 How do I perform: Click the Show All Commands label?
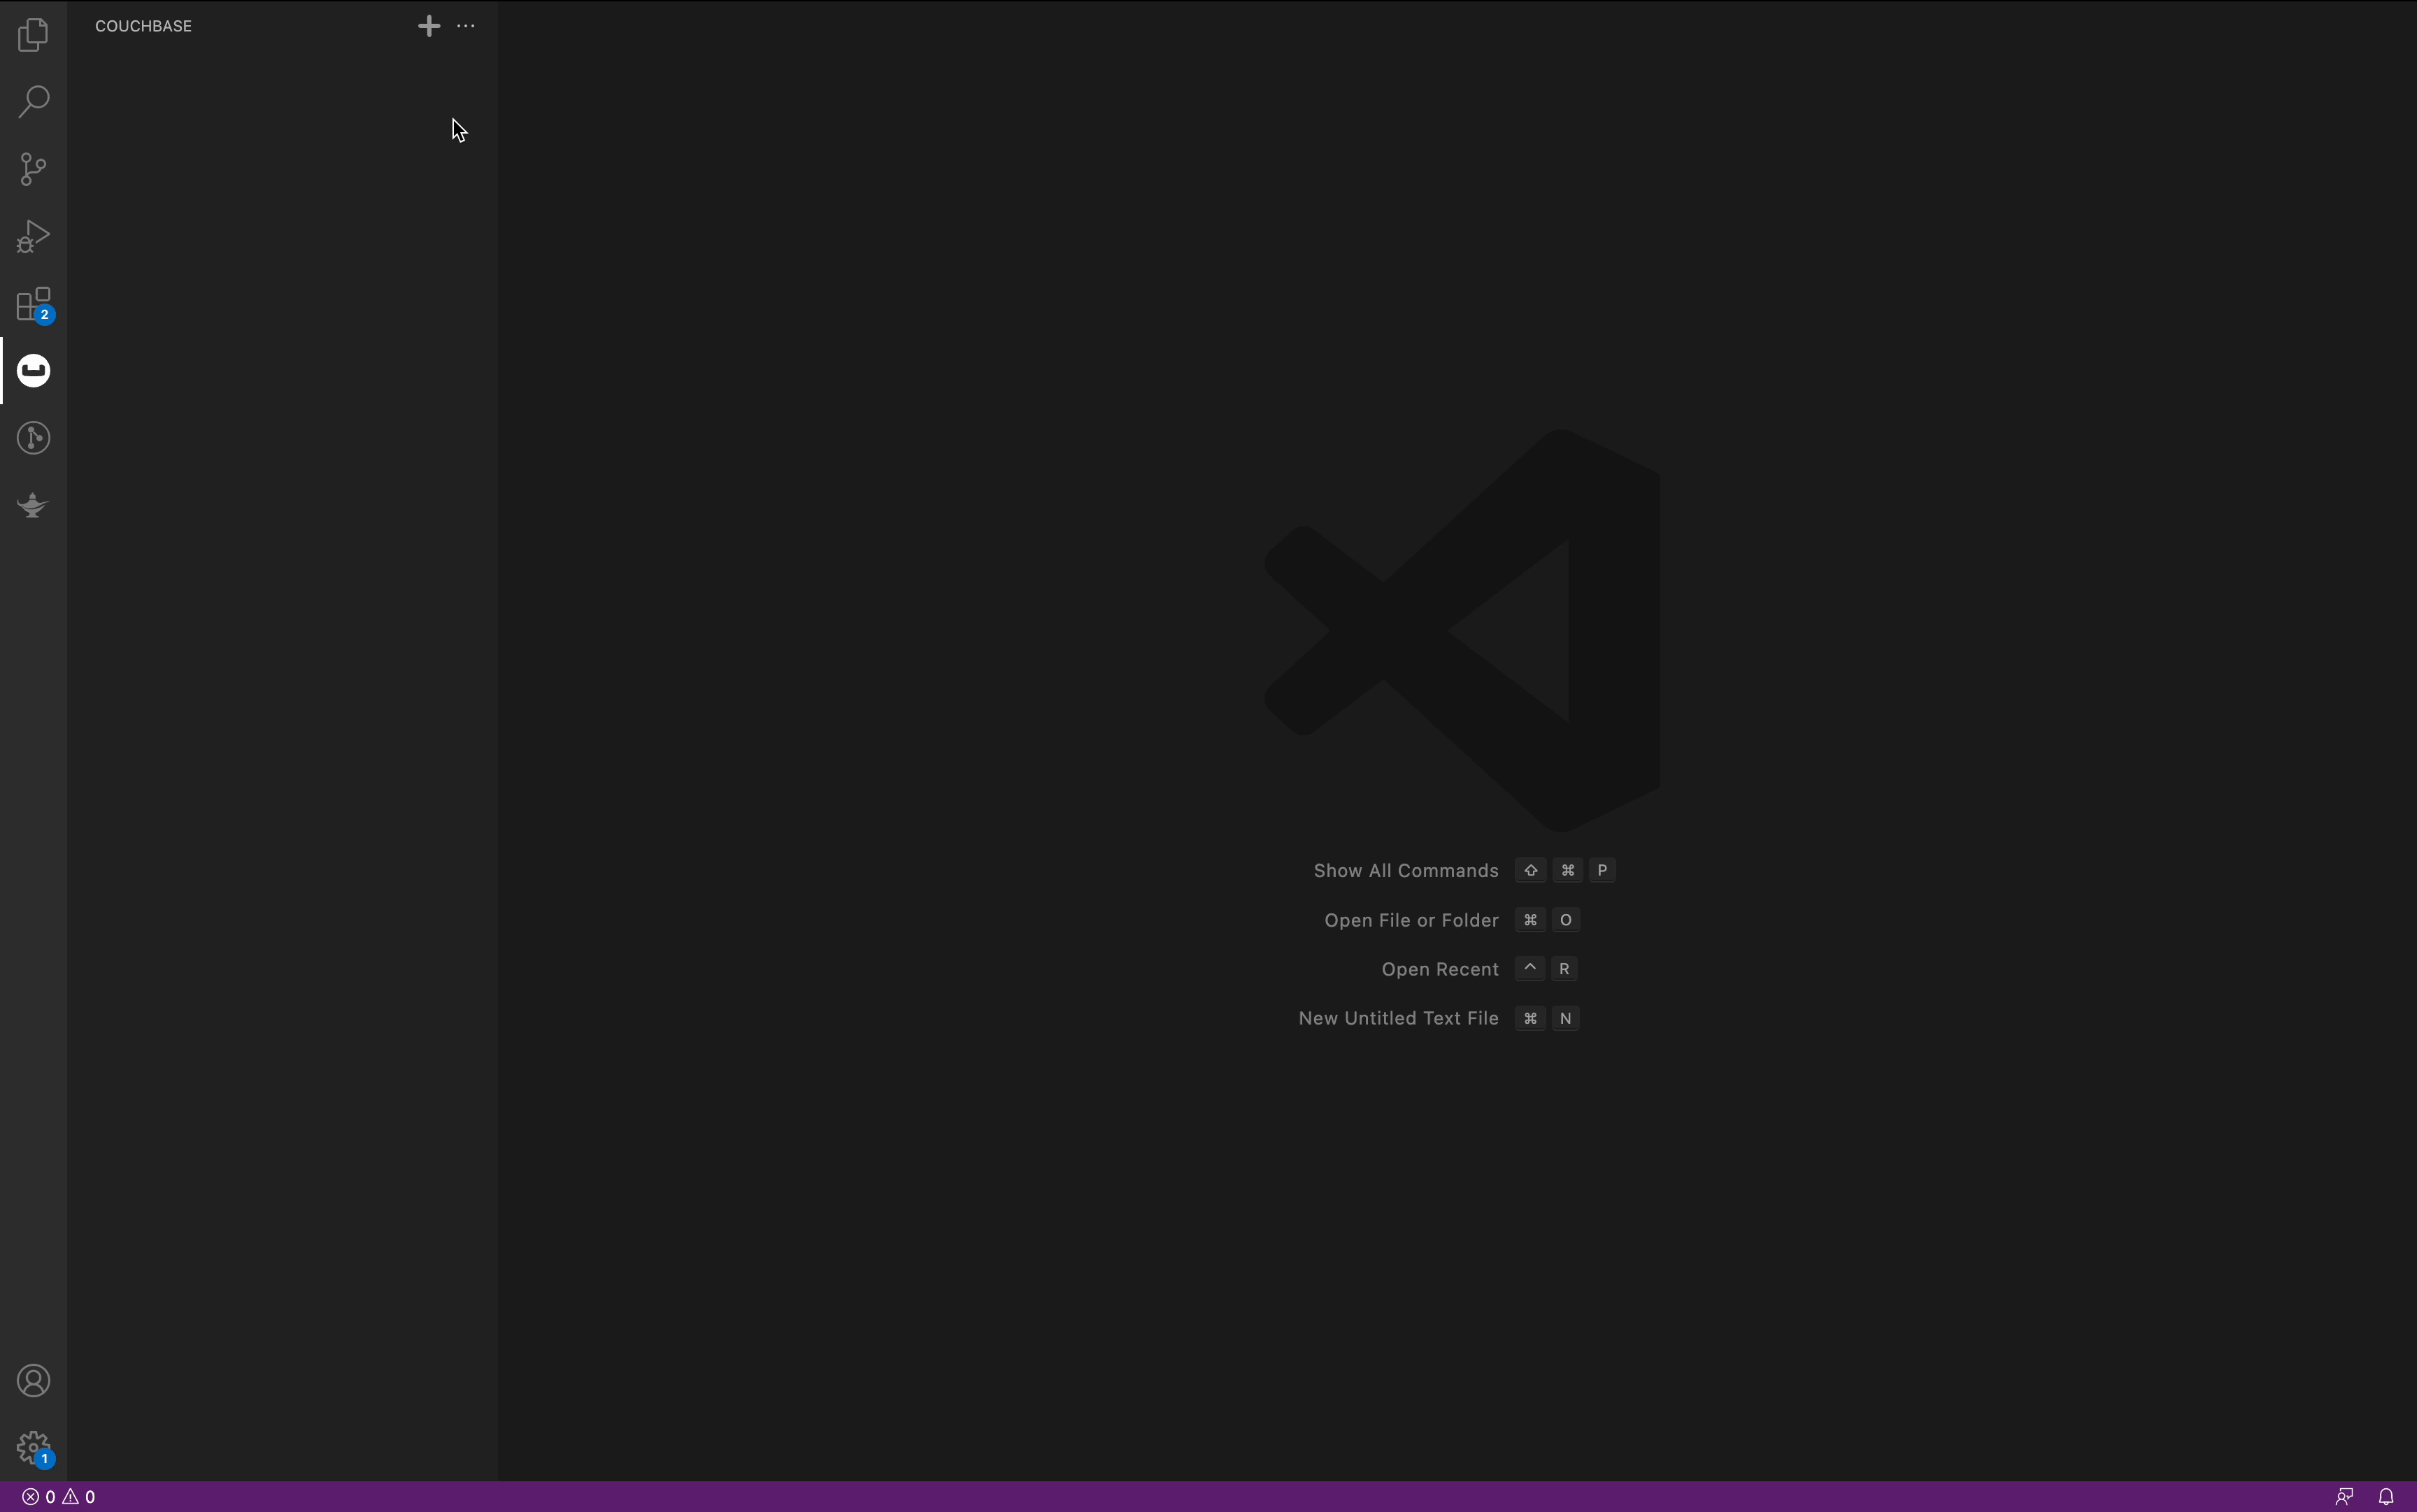tap(1405, 871)
